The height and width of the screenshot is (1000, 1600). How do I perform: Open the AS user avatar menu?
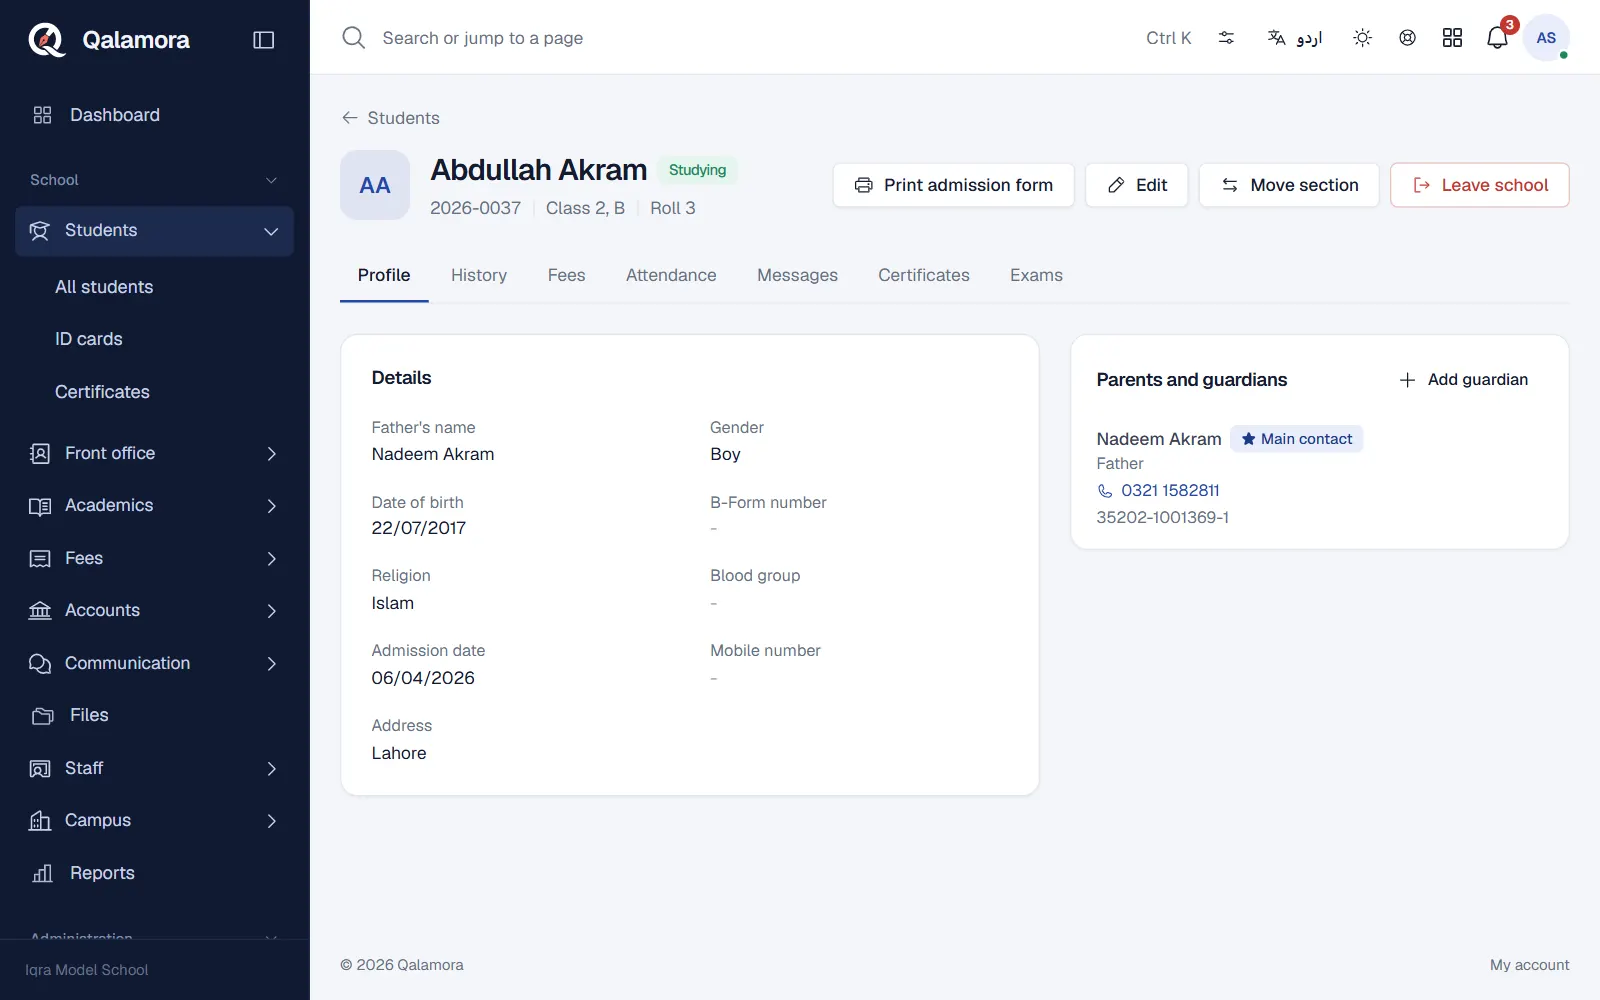(x=1546, y=38)
